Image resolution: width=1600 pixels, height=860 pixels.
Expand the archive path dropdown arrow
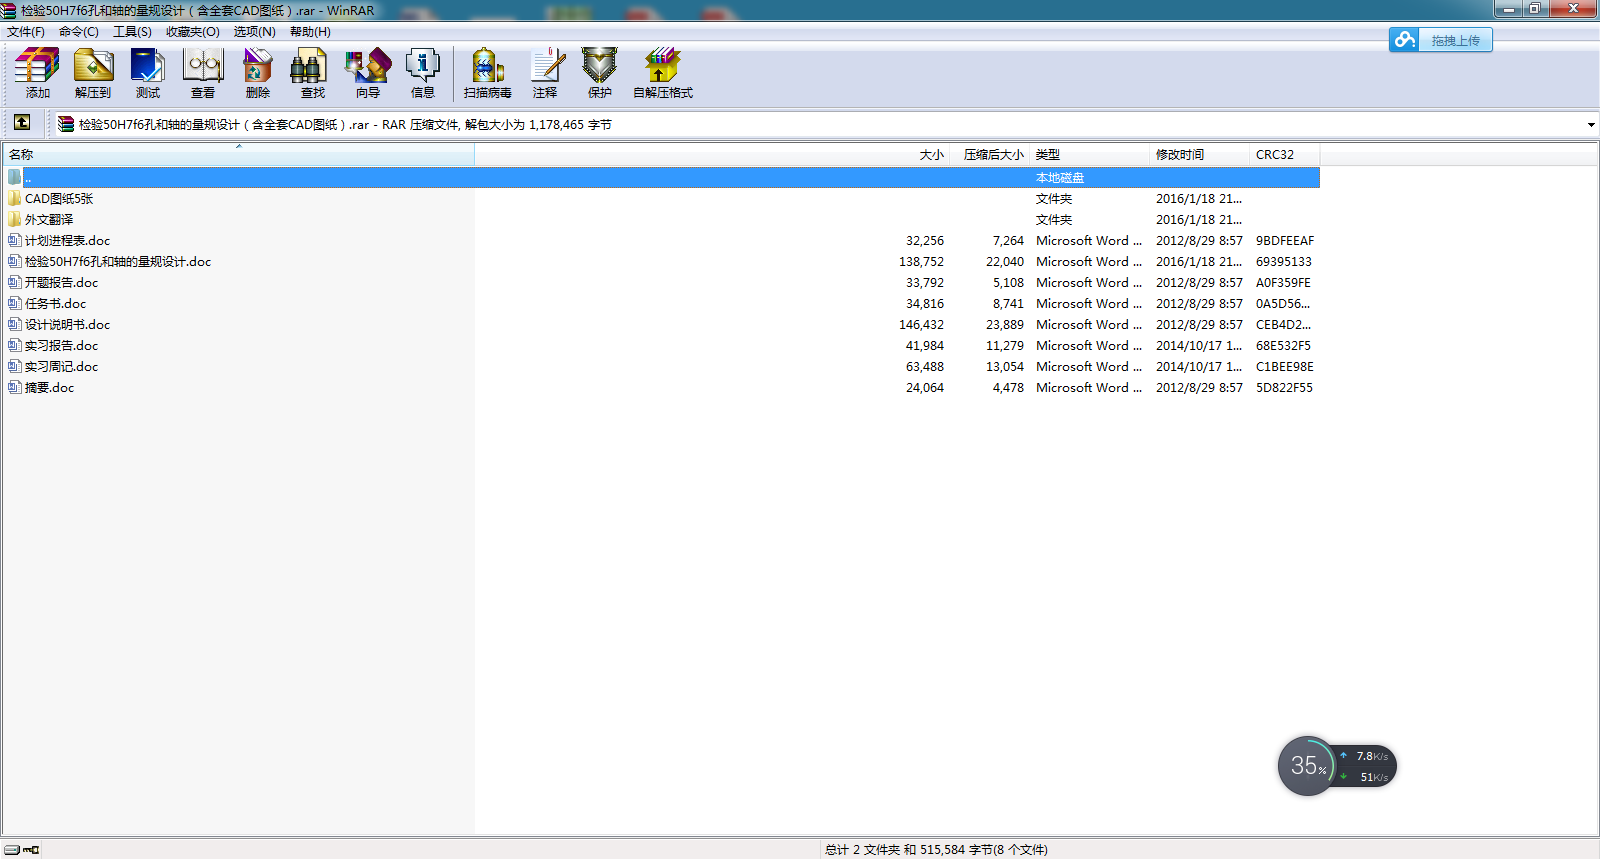tap(1590, 125)
